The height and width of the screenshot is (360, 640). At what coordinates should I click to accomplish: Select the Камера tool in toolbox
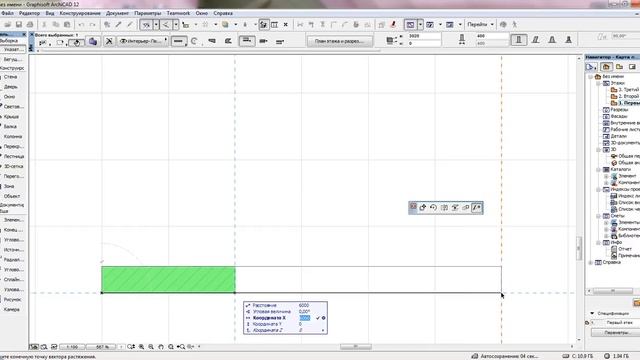(x=11, y=309)
